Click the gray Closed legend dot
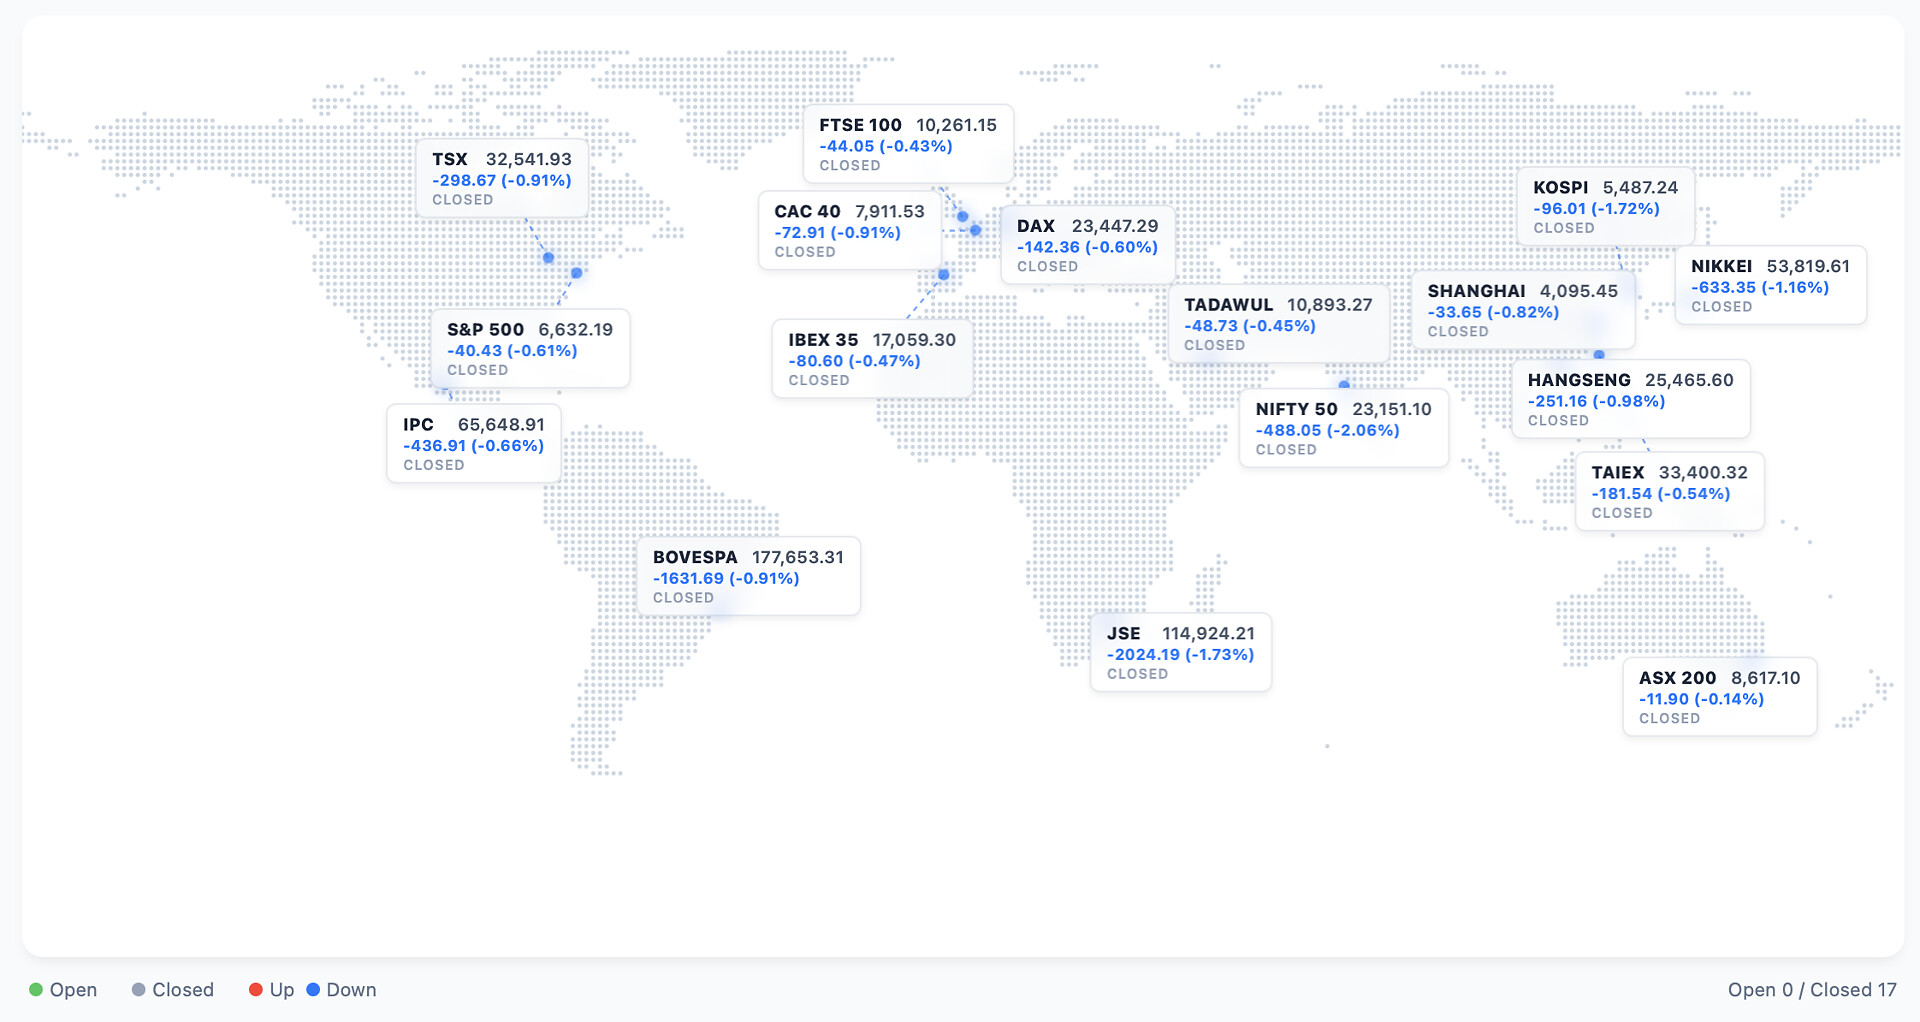The image size is (1920, 1022). (139, 990)
